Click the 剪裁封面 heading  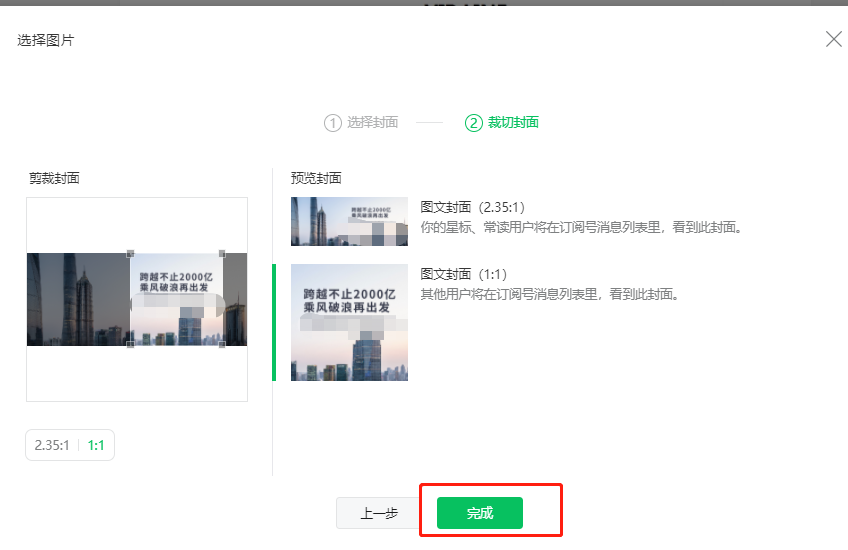(x=54, y=178)
